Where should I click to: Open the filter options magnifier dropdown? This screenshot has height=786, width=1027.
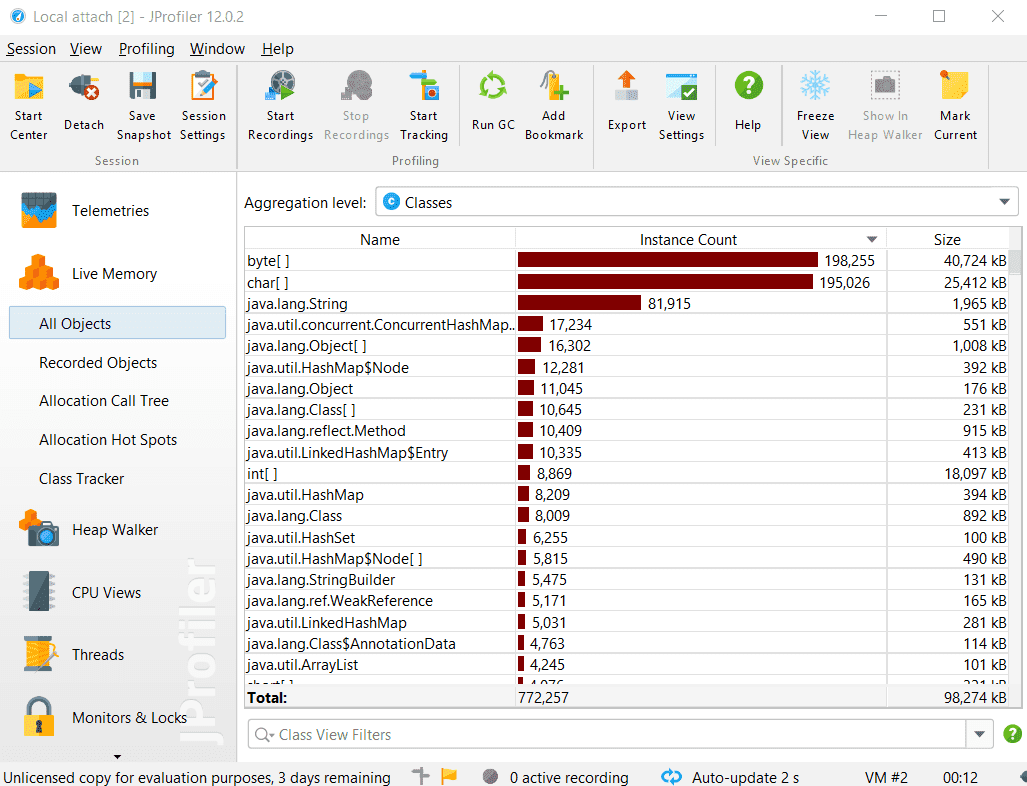[264, 735]
